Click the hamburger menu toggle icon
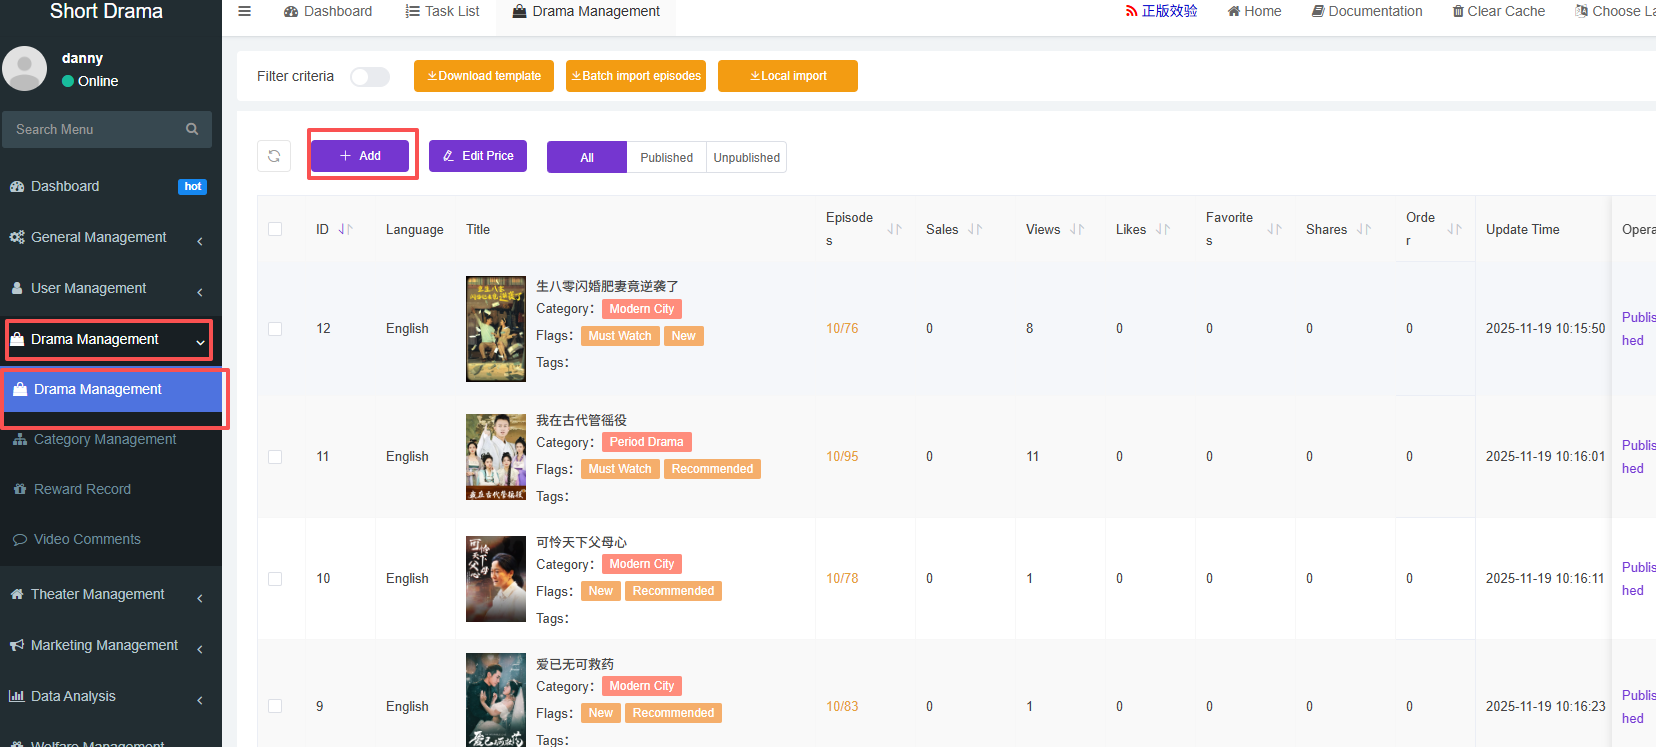The width and height of the screenshot is (1656, 747). 244,11
